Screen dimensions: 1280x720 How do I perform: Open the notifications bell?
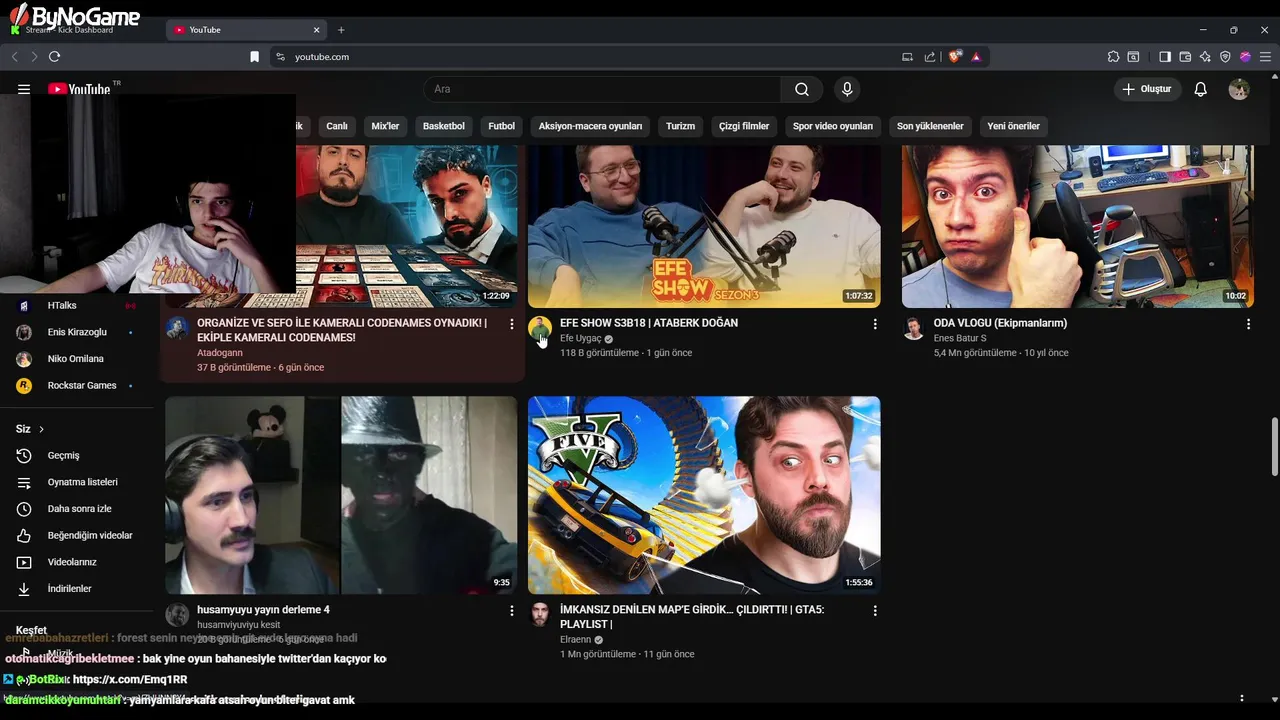pyautogui.click(x=1201, y=89)
